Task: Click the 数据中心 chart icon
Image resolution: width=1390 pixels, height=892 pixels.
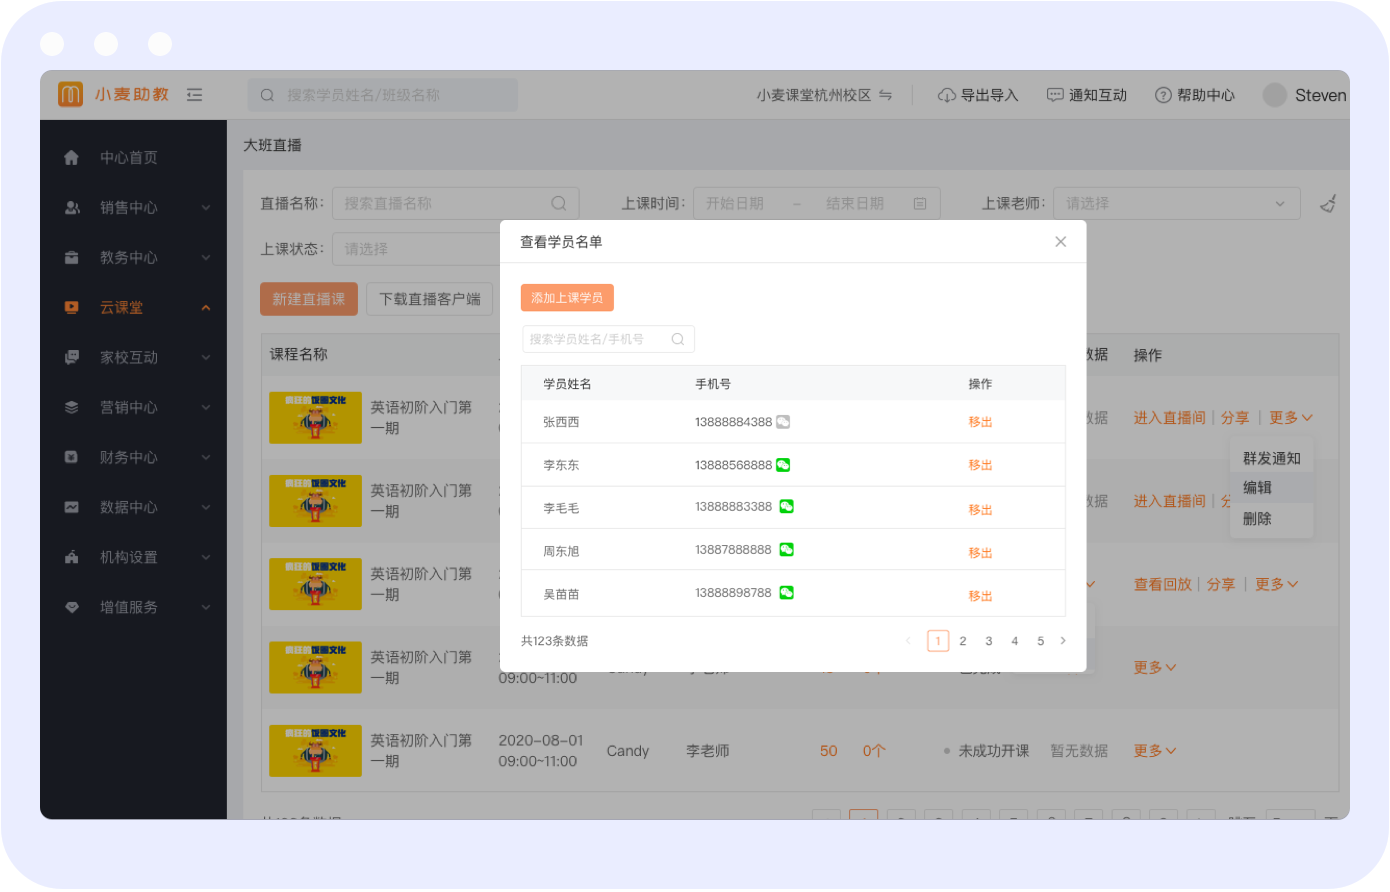Action: pos(72,507)
